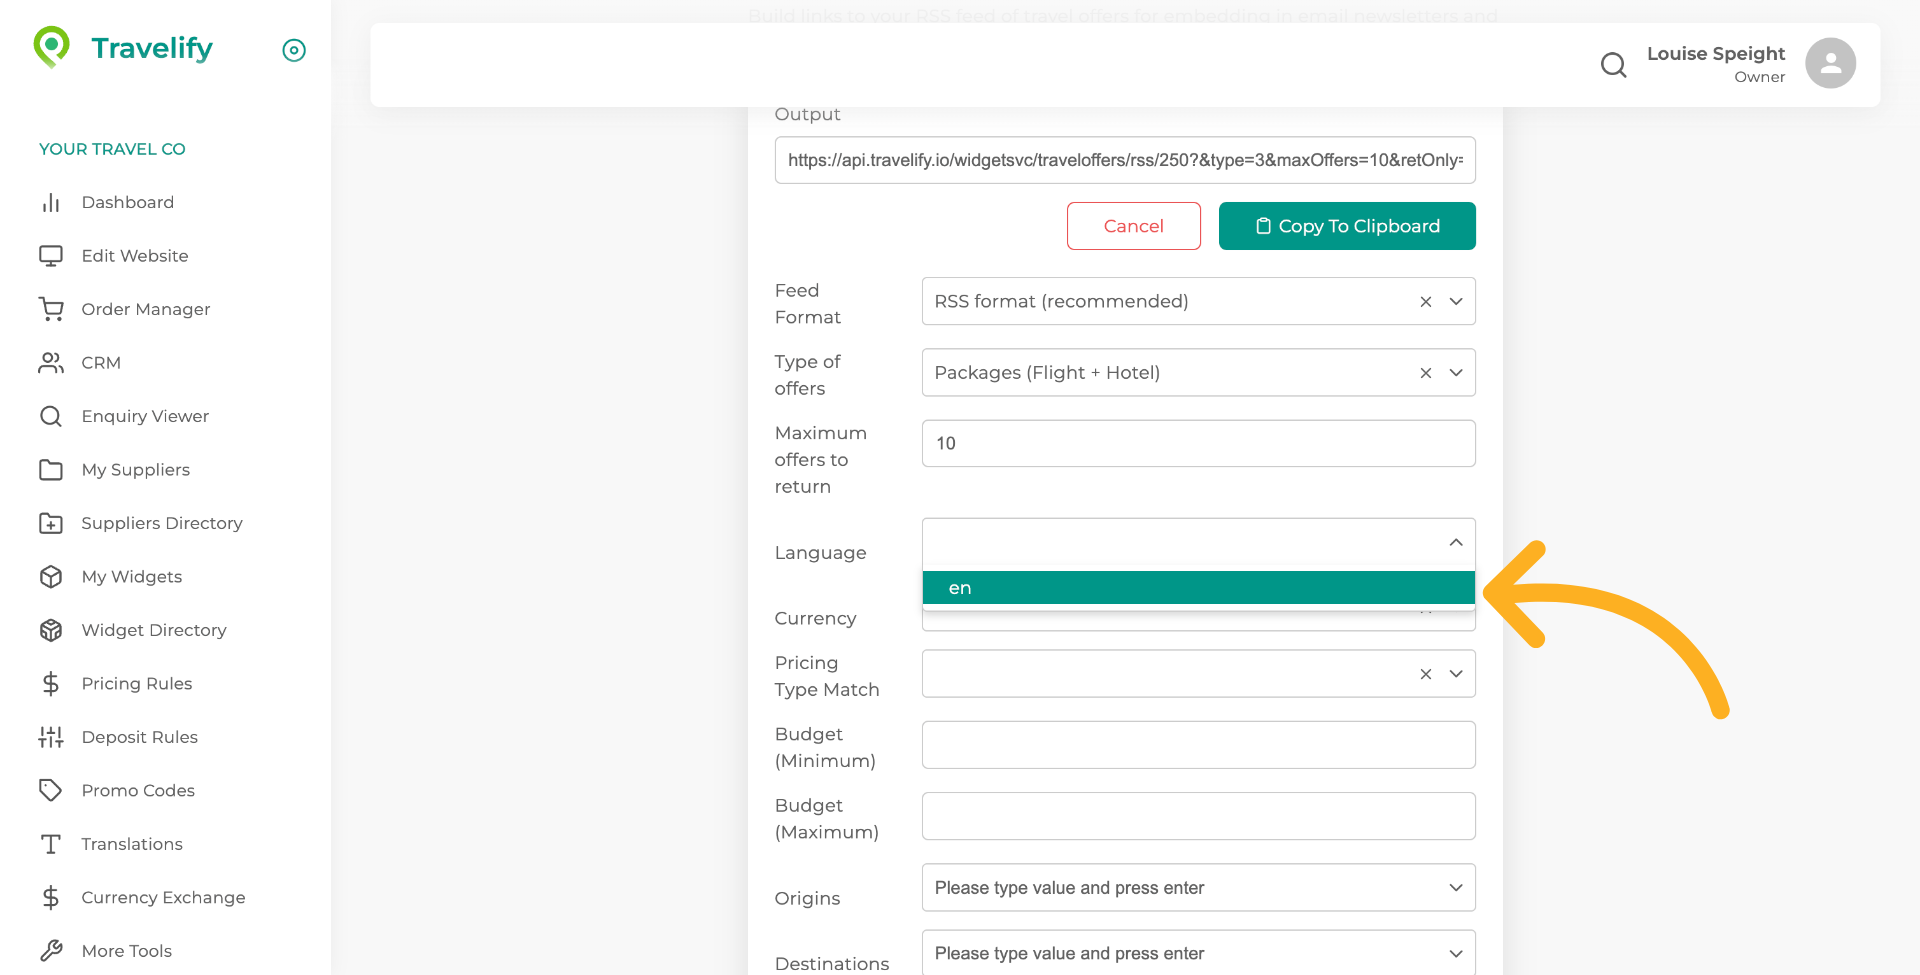The width and height of the screenshot is (1920, 975).
Task: Click the search magnifier in the top bar
Action: pyautogui.click(x=1613, y=64)
